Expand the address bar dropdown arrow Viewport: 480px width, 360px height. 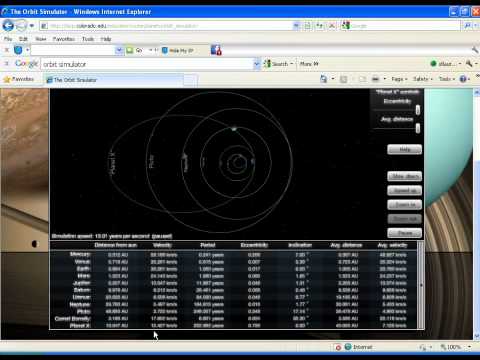296,26
